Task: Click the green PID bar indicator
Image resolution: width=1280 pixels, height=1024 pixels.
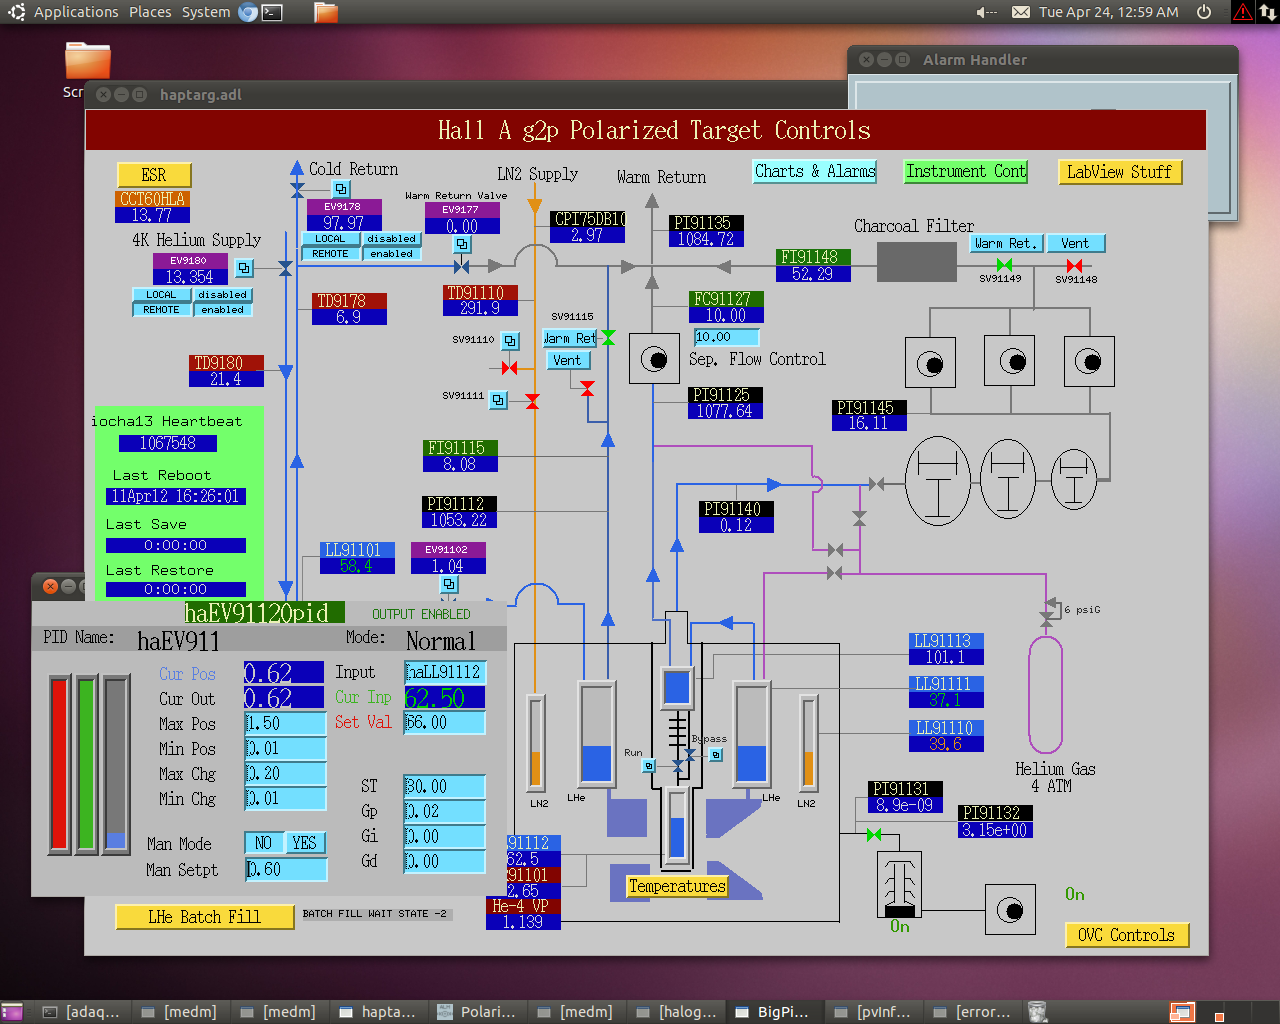Action: tap(87, 764)
